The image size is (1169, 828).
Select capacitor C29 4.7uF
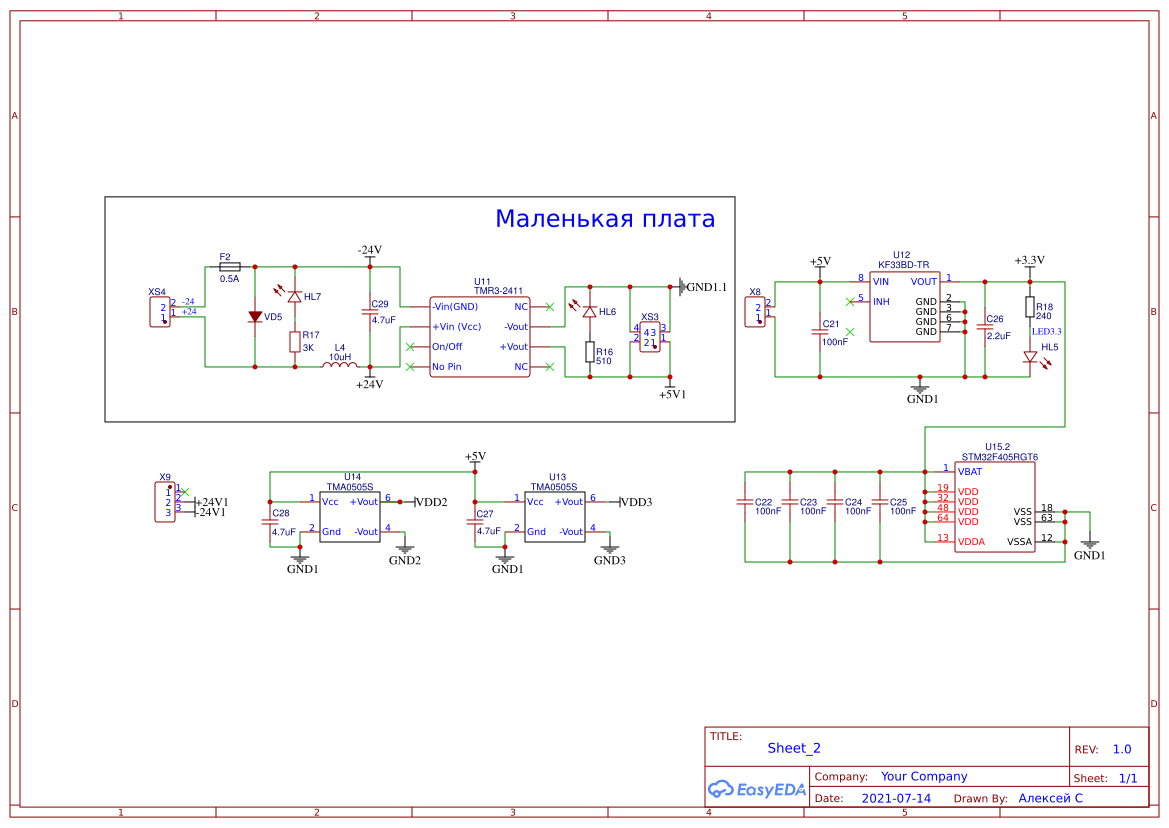370,312
